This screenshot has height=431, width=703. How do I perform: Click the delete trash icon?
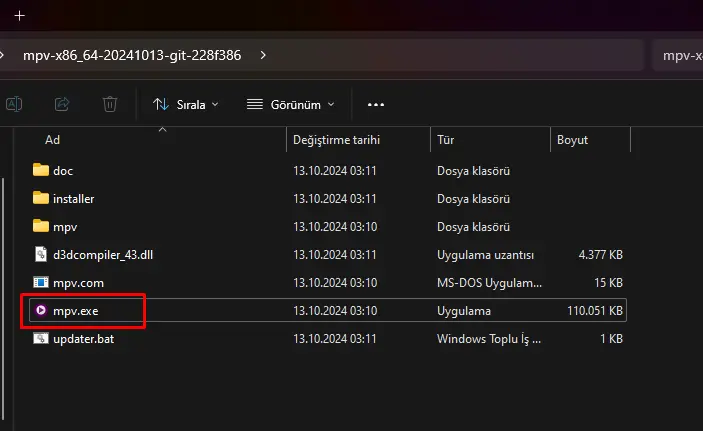(x=110, y=104)
